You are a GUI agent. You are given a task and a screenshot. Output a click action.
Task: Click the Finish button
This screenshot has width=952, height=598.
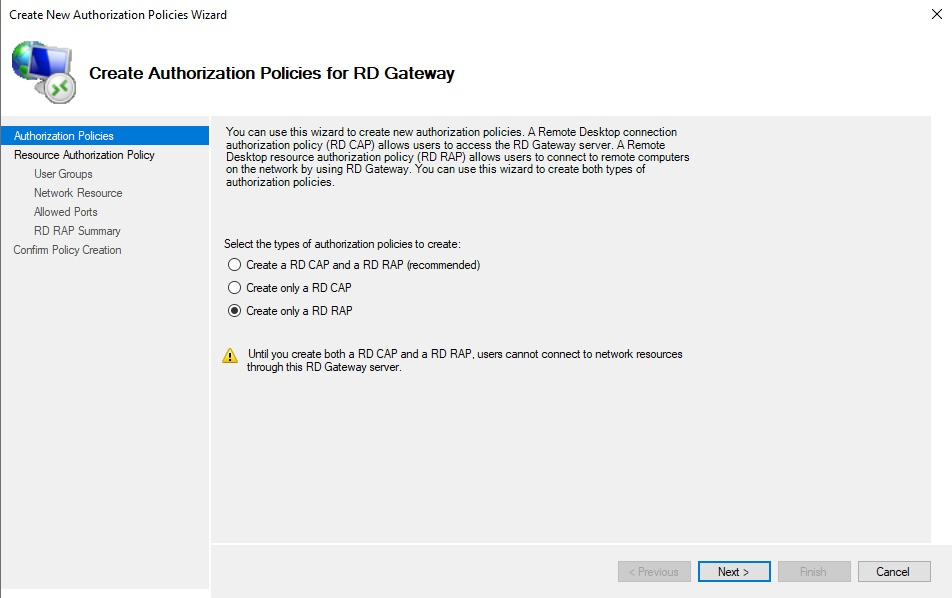(x=814, y=571)
